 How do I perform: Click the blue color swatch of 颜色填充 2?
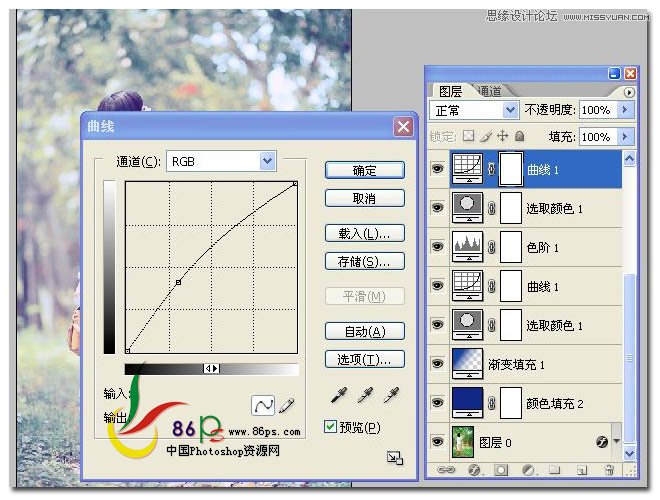[467, 403]
